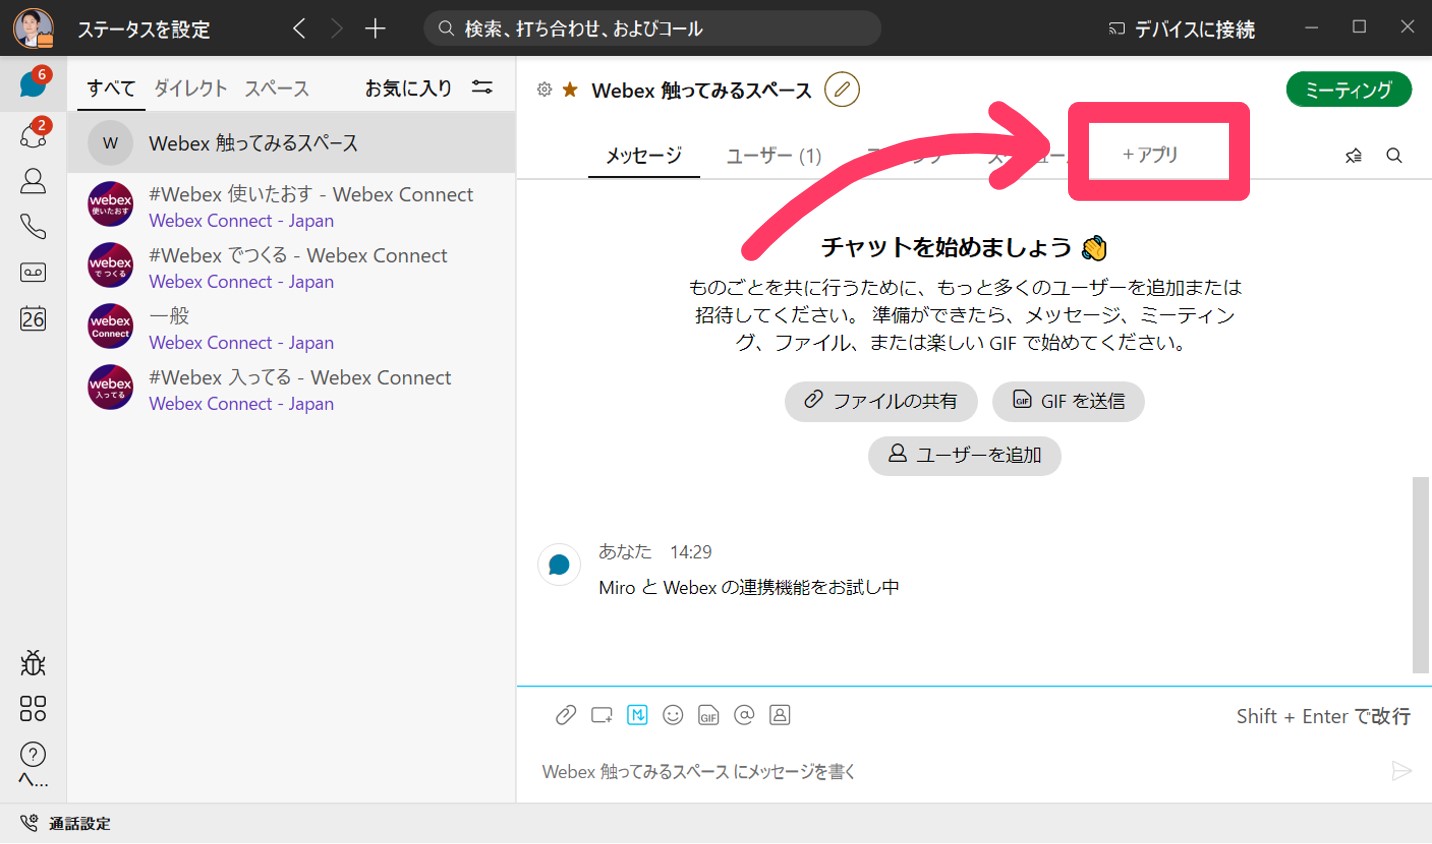This screenshot has width=1432, height=844.
Task: Open space settings with the gear icon
Action: (544, 89)
